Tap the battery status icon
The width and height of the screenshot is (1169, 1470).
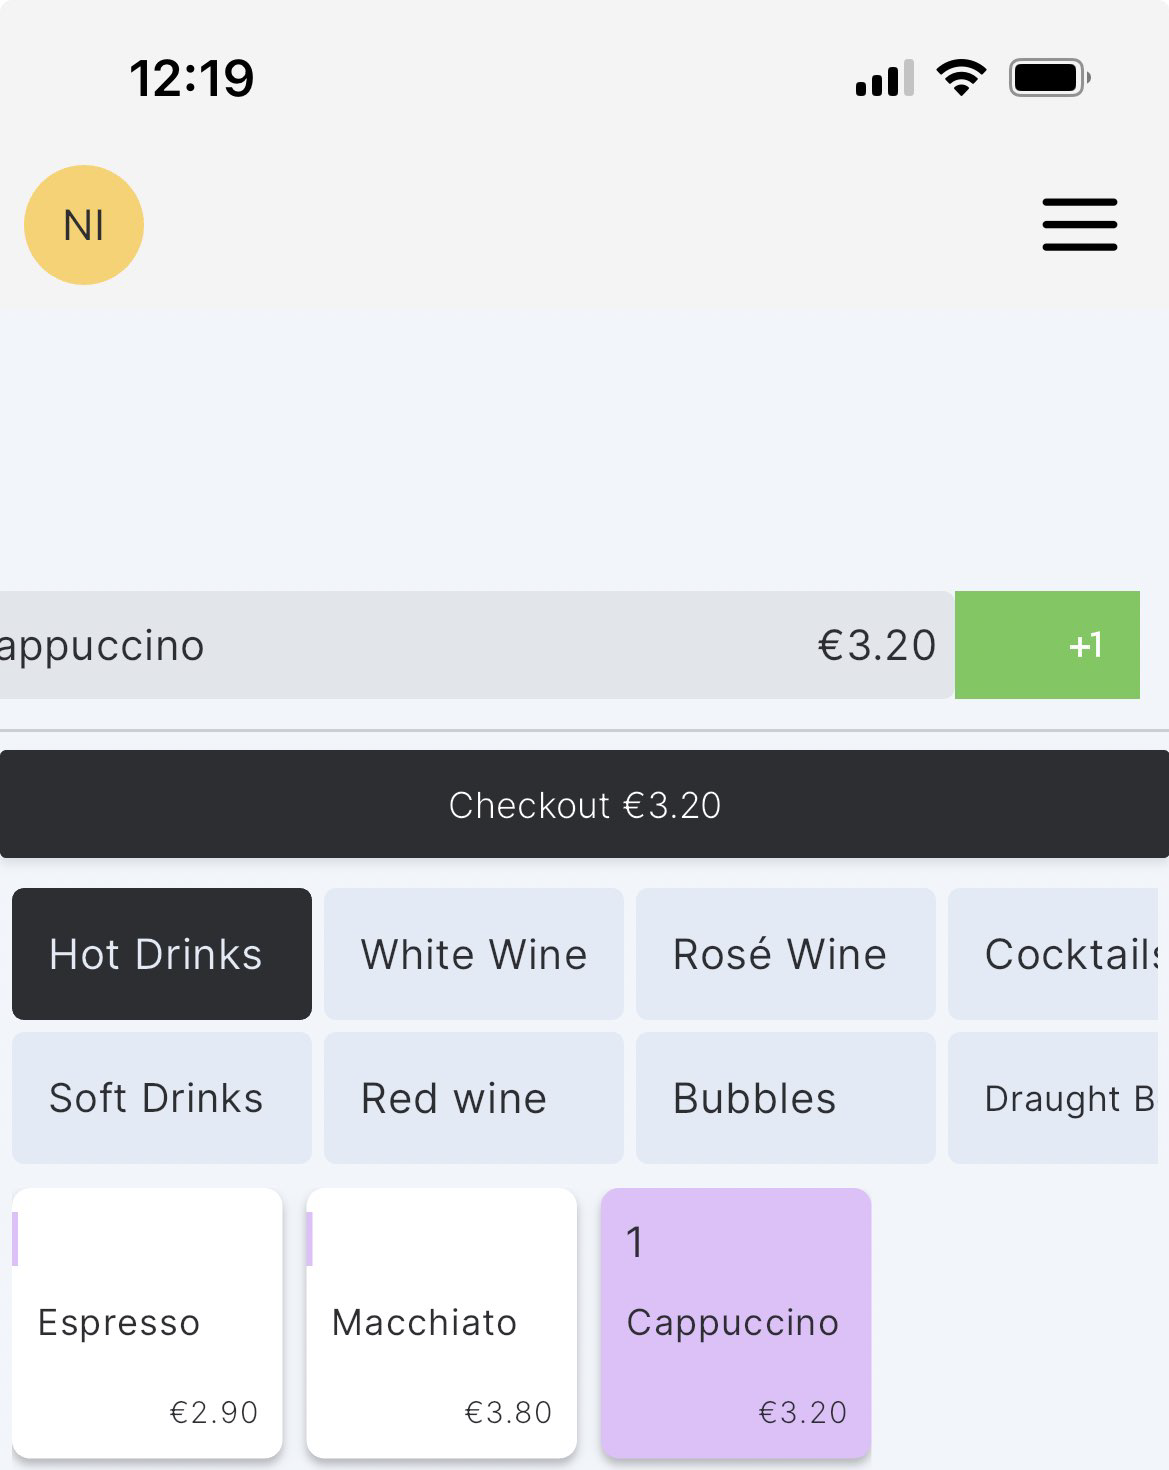(1048, 78)
